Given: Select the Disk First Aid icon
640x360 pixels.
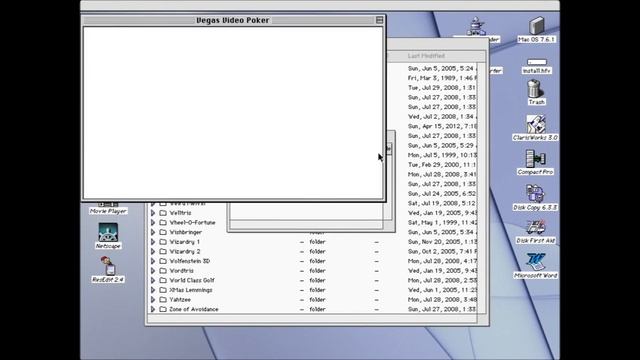Looking at the screenshot, I should click(x=536, y=227).
